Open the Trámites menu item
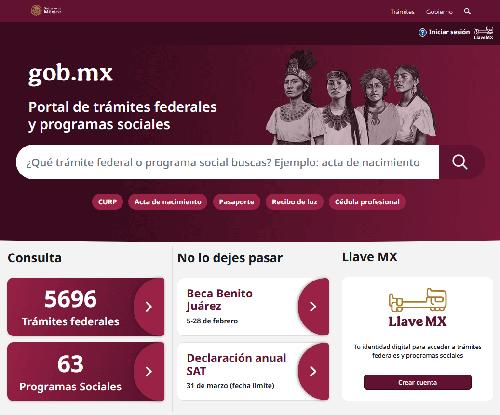Image resolution: width=500 pixels, height=415 pixels. [402, 12]
